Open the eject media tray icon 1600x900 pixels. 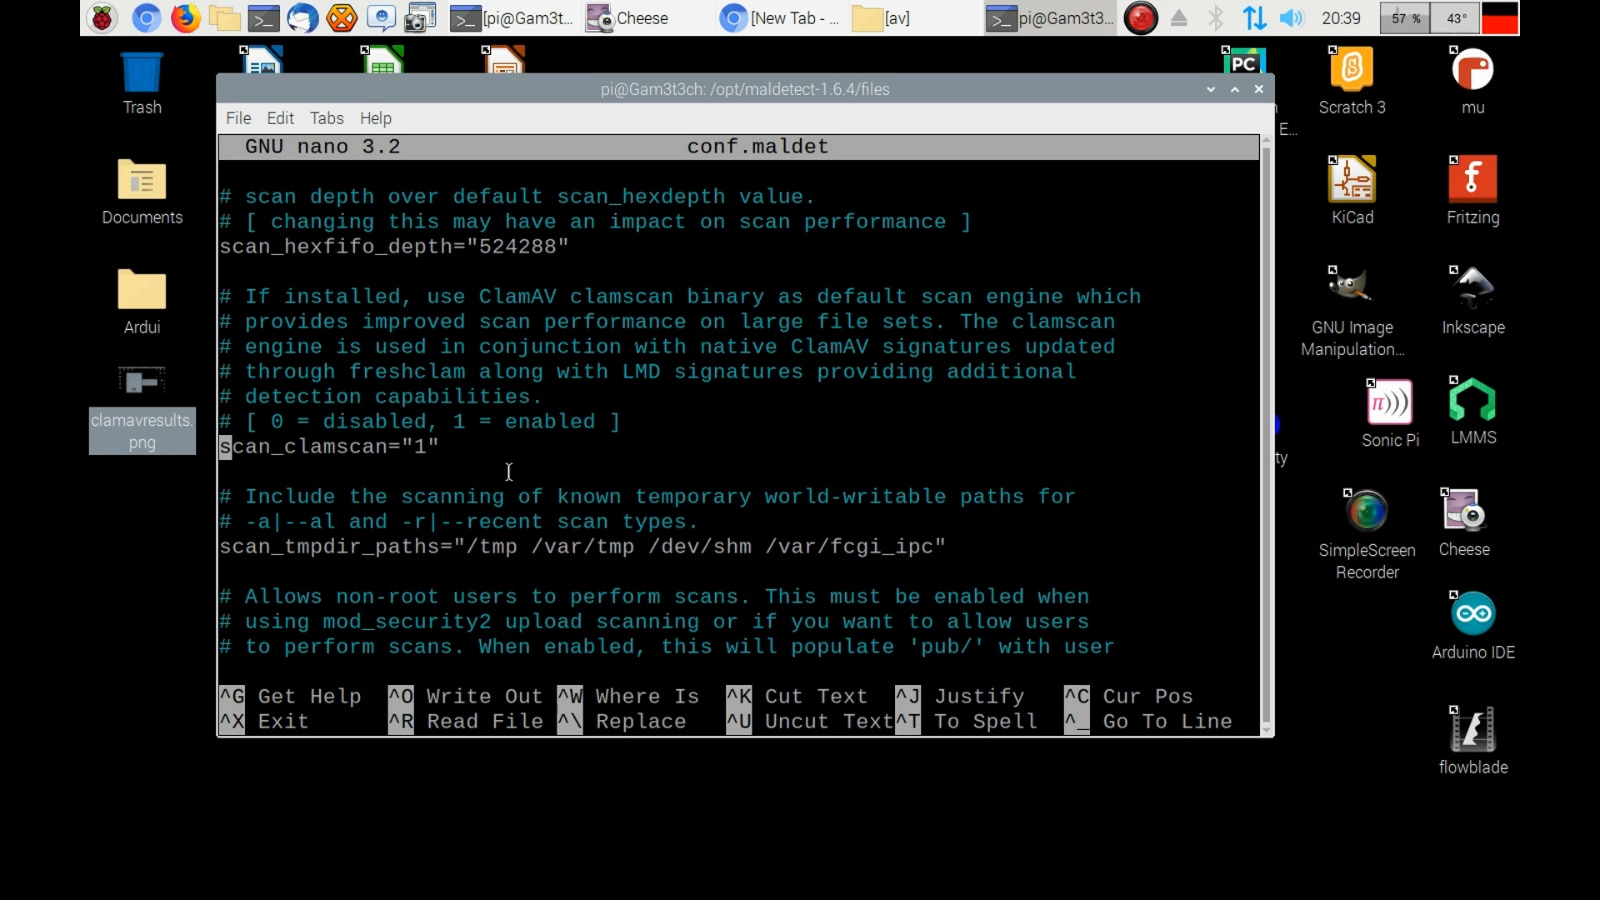click(1179, 18)
